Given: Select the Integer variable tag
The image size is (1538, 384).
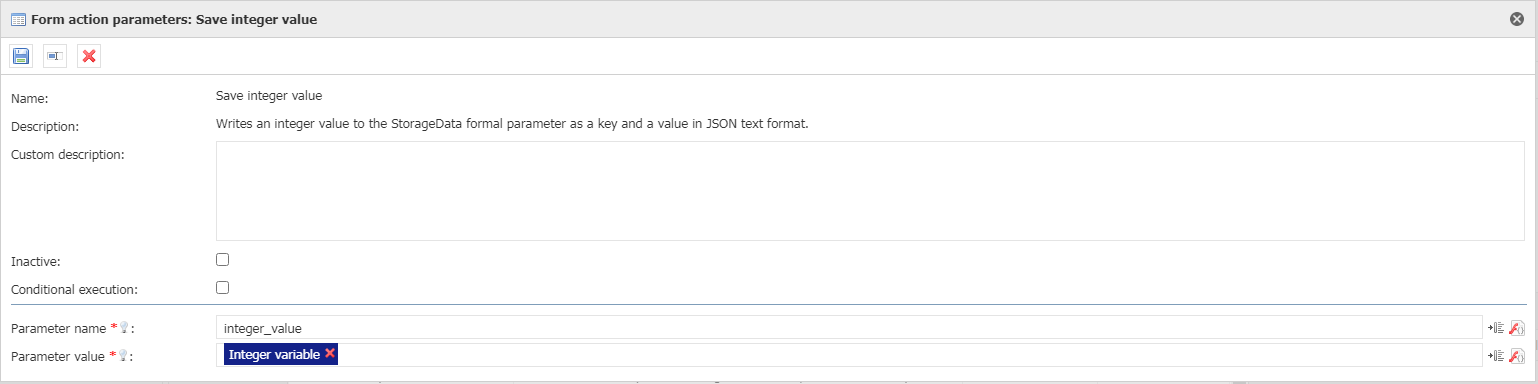Looking at the screenshot, I should [x=274, y=355].
